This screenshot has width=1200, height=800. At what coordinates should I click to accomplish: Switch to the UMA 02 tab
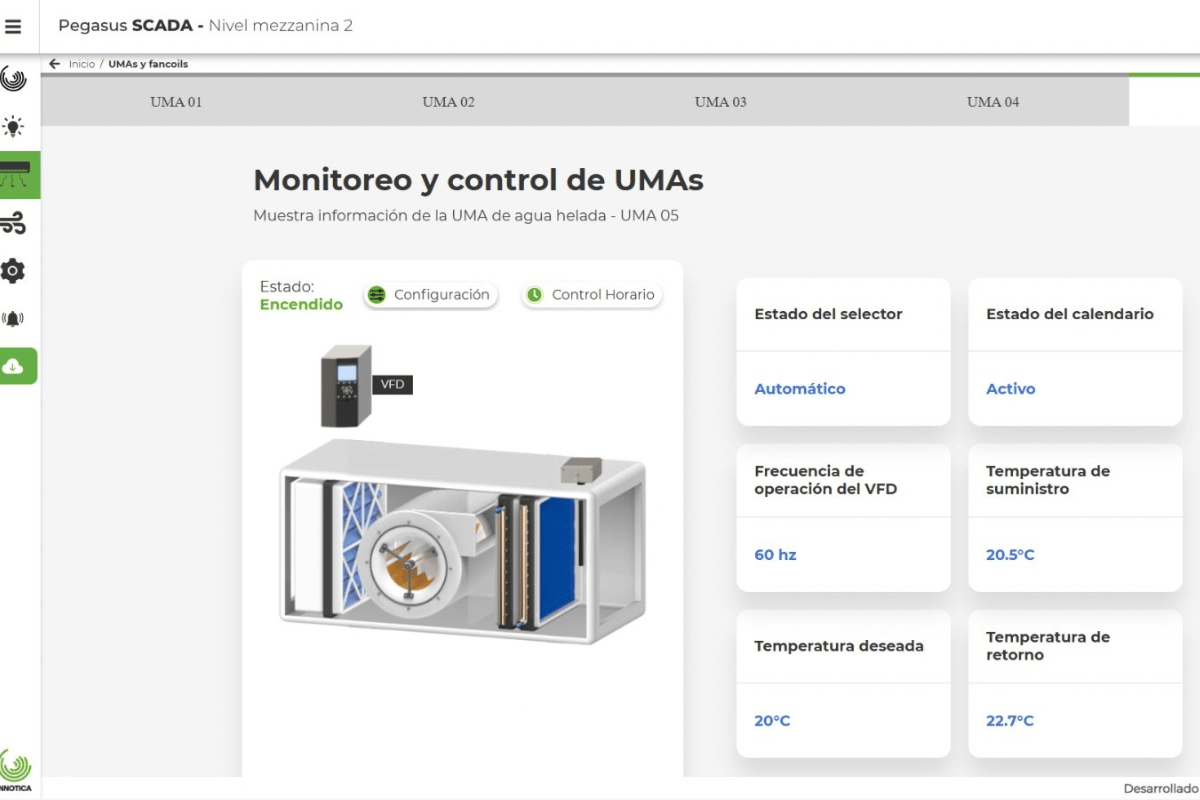(x=448, y=102)
